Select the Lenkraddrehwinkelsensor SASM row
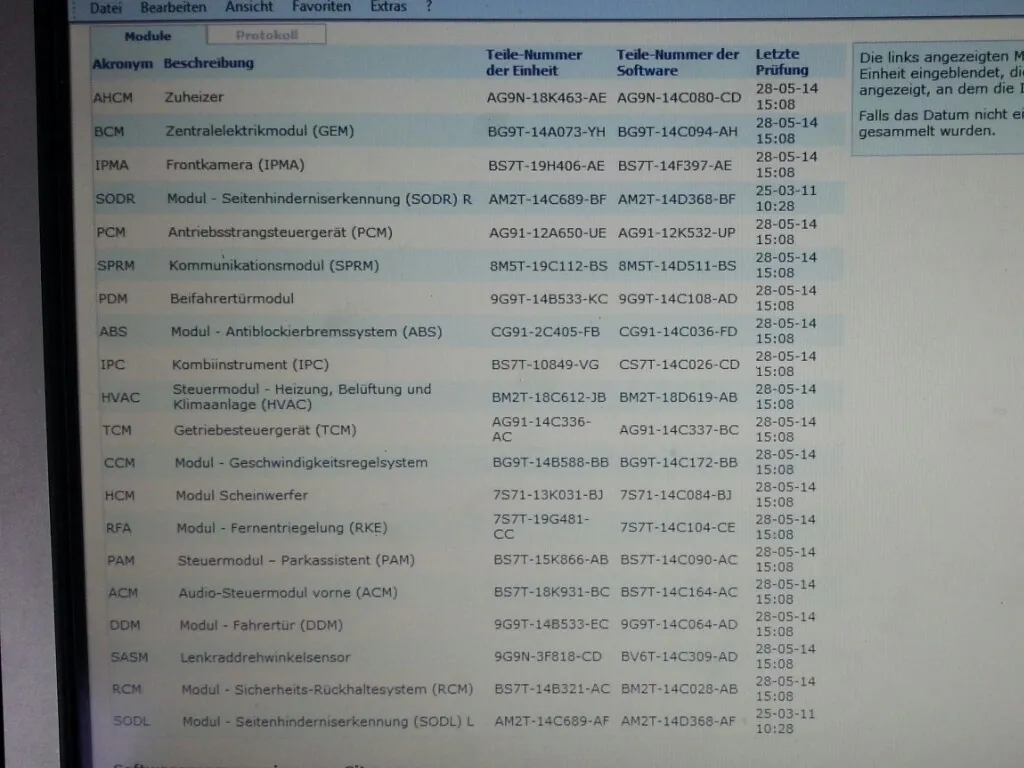Image resolution: width=1024 pixels, height=768 pixels. (265, 657)
